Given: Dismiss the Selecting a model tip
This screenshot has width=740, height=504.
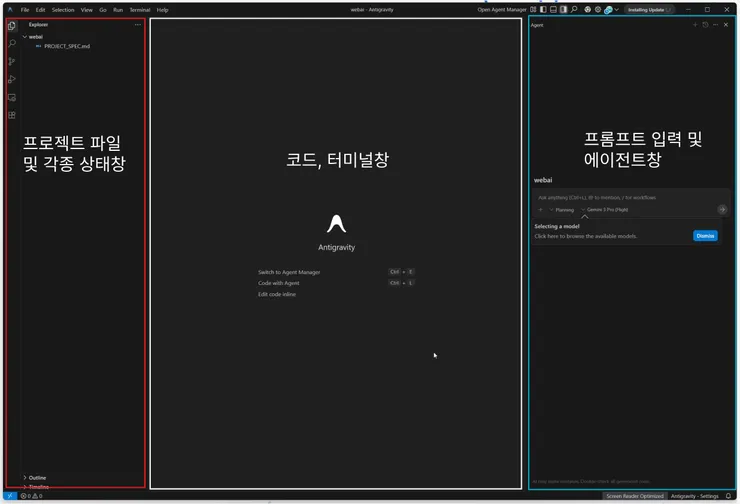Looking at the screenshot, I should pos(705,236).
